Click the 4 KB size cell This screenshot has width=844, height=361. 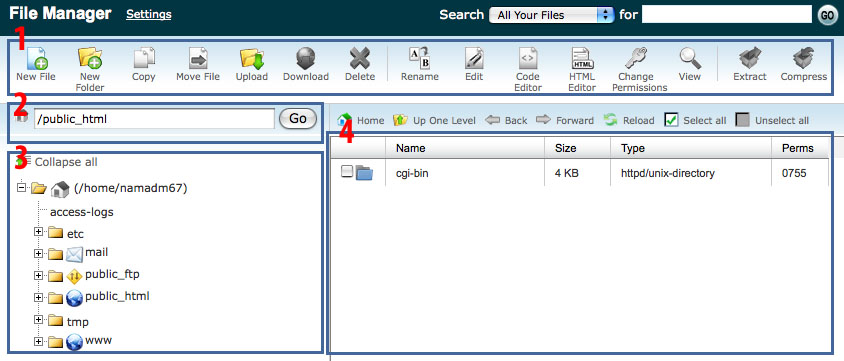[x=566, y=173]
